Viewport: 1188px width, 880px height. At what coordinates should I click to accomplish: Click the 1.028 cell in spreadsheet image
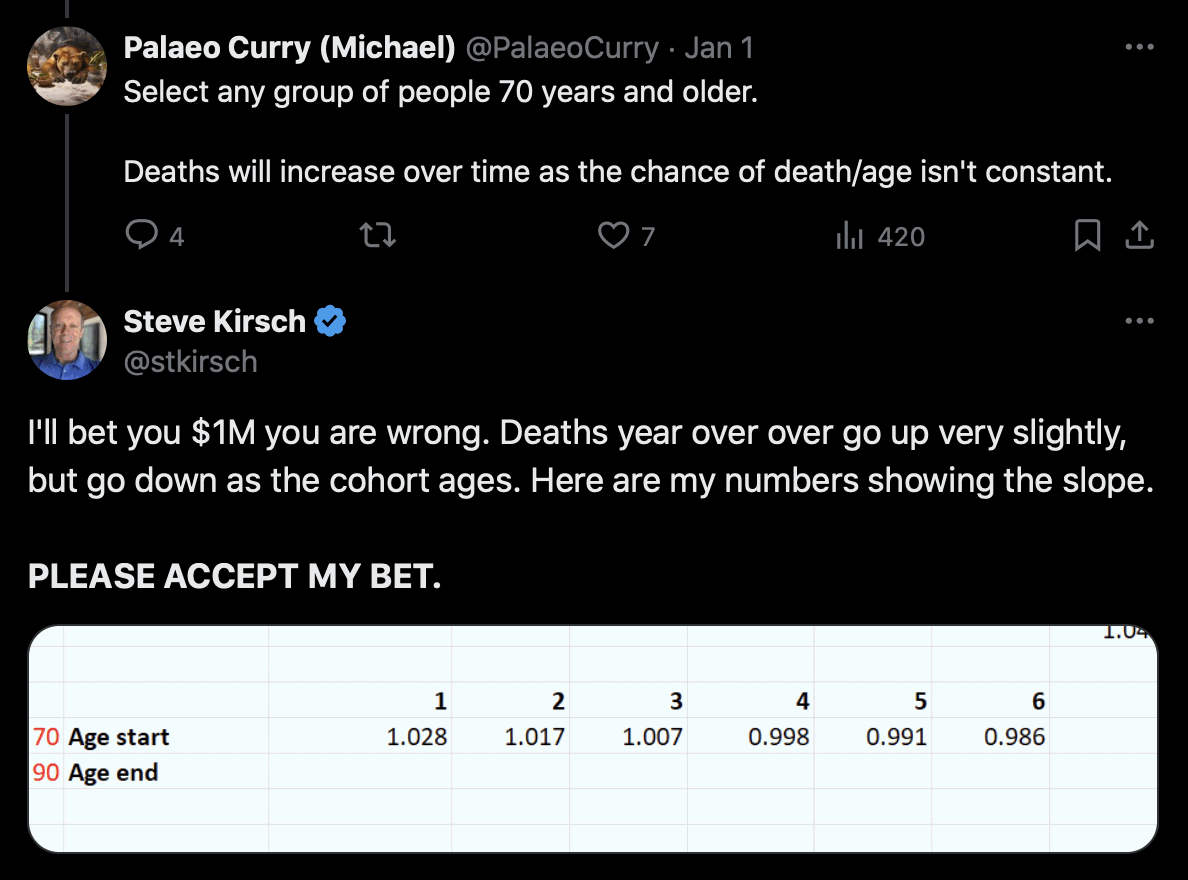click(x=417, y=737)
